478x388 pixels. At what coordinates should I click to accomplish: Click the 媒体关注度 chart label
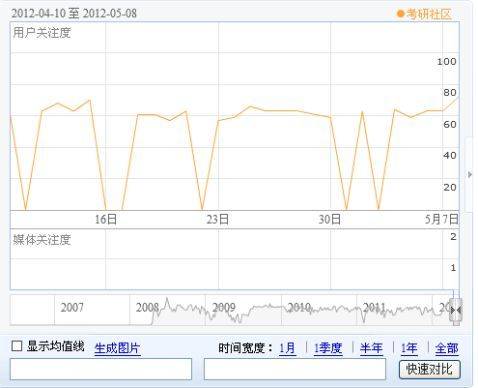coord(42,240)
